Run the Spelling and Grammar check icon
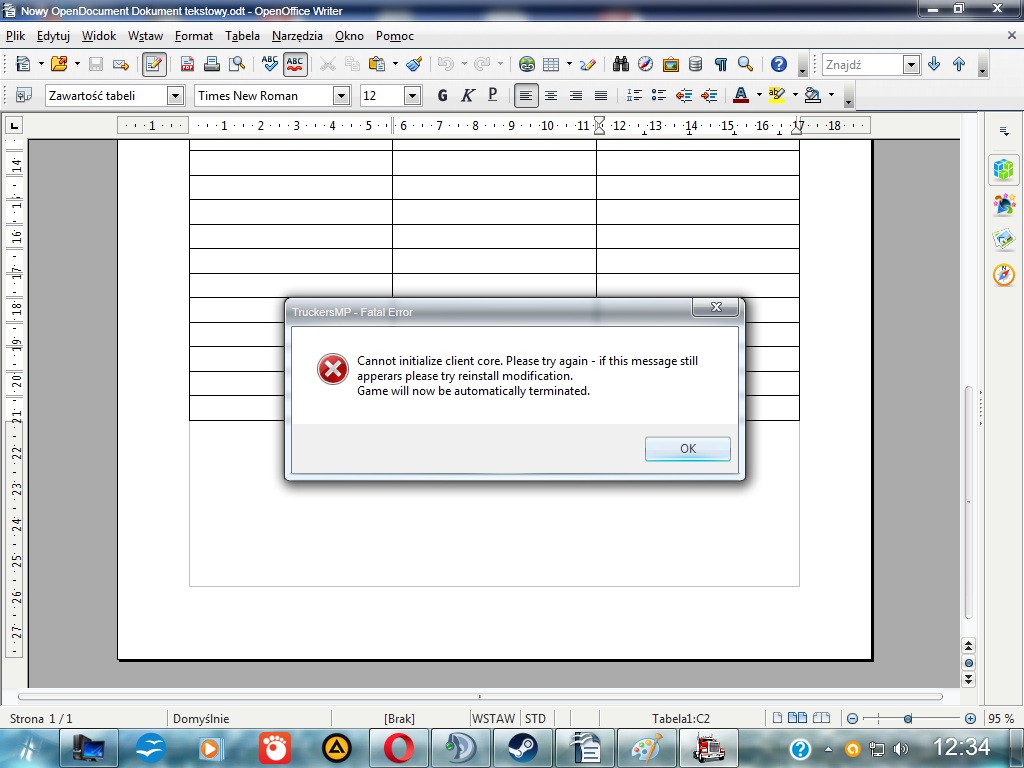 pos(269,63)
